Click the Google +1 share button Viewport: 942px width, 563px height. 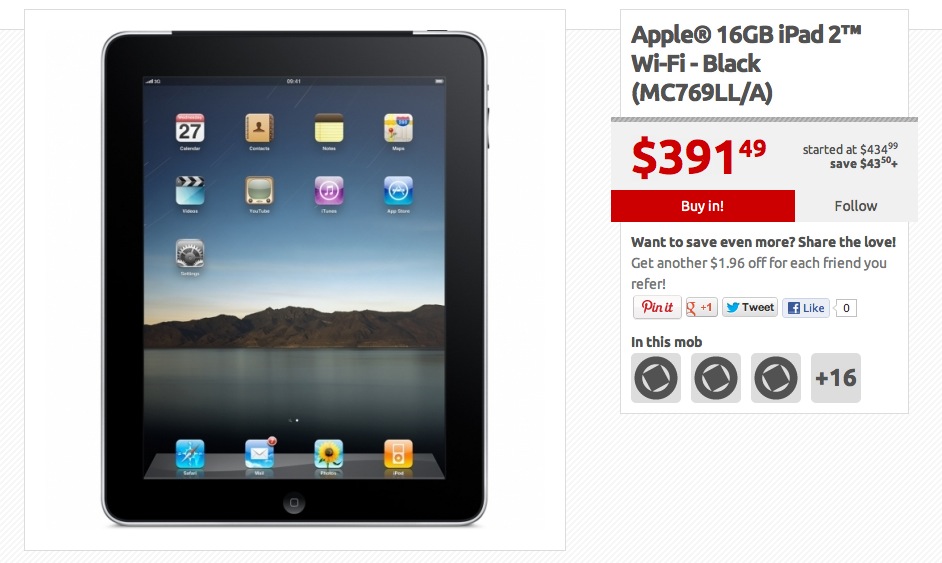(702, 308)
